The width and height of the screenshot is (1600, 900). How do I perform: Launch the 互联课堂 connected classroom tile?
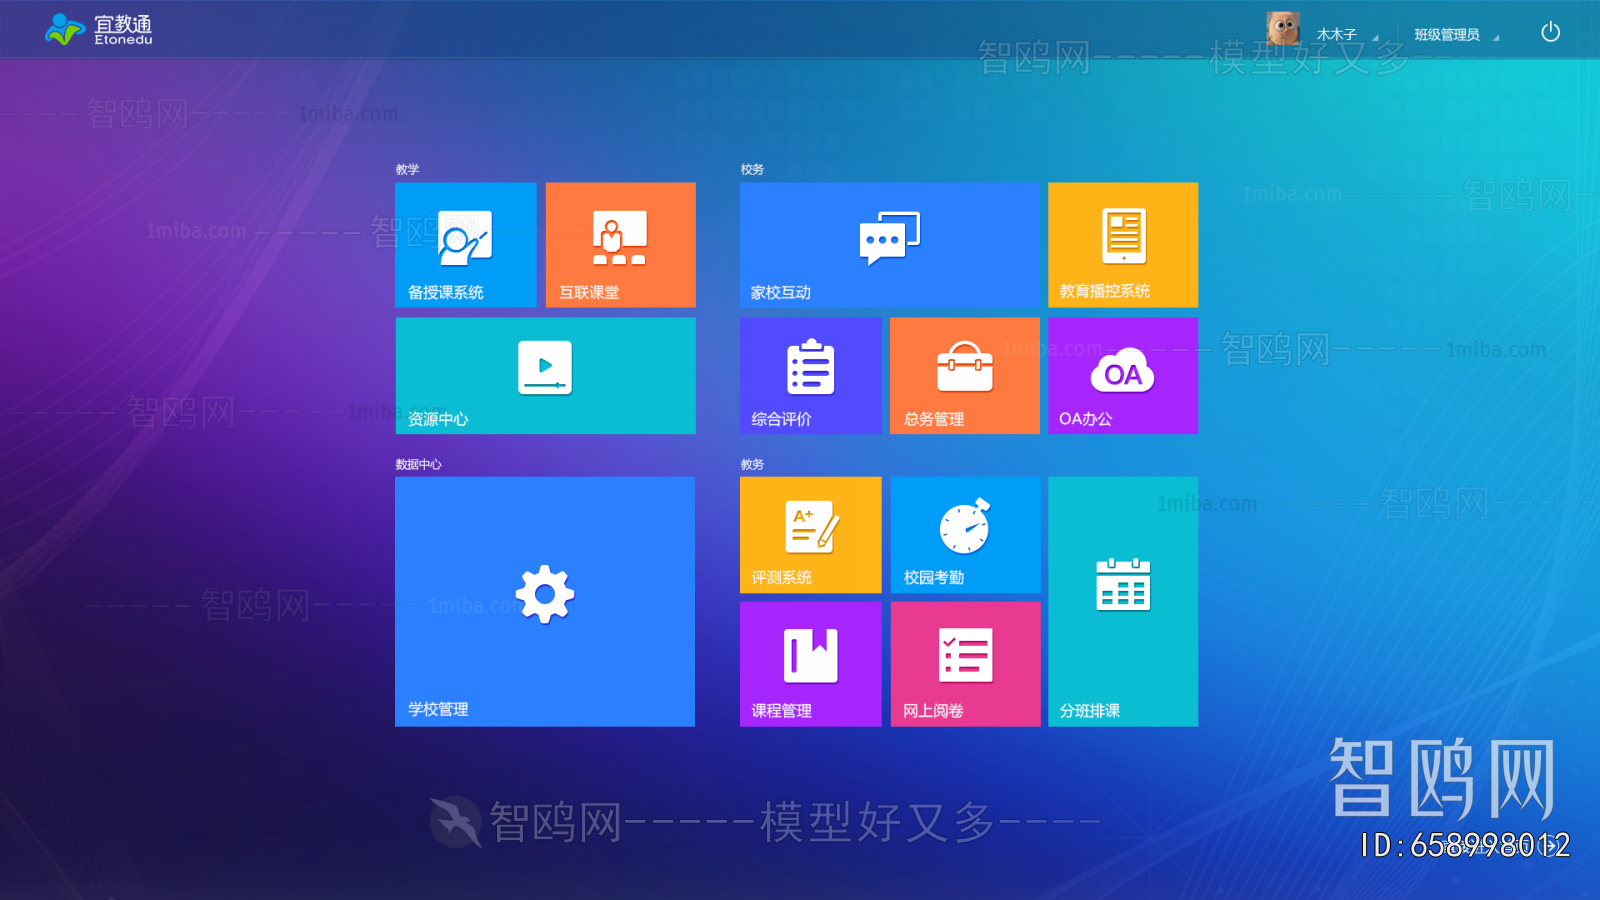point(620,245)
